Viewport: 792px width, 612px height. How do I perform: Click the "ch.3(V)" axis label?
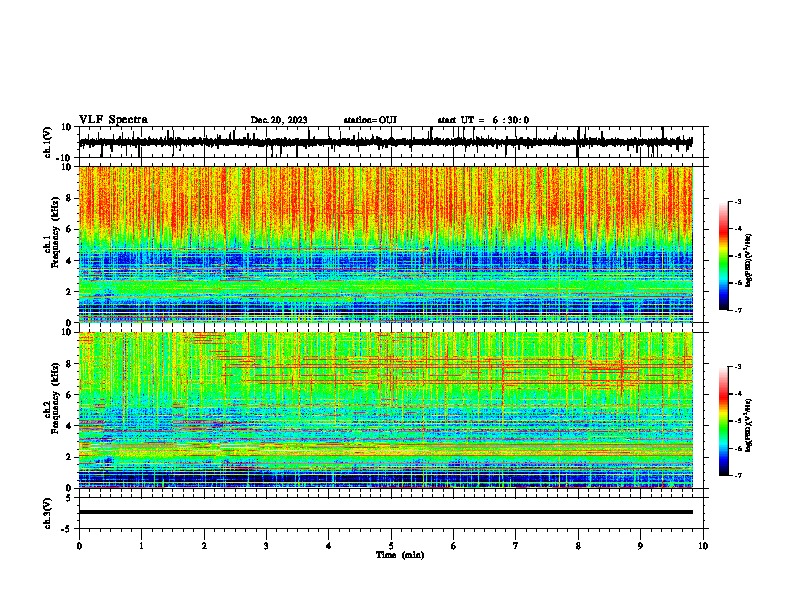(47, 513)
